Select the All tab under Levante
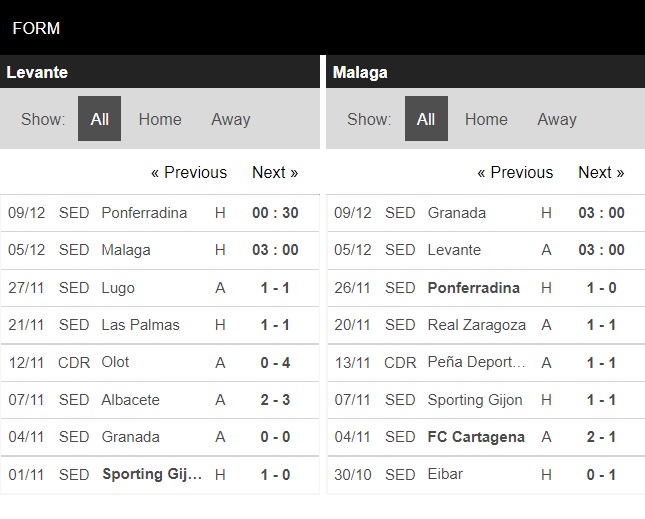The height and width of the screenshot is (519, 645). click(x=100, y=119)
